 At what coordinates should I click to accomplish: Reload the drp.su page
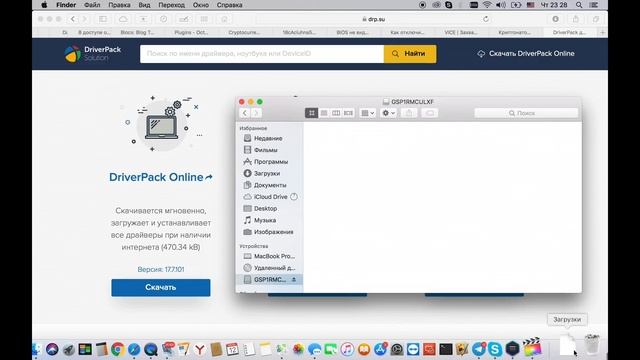pyautogui.click(x=486, y=19)
